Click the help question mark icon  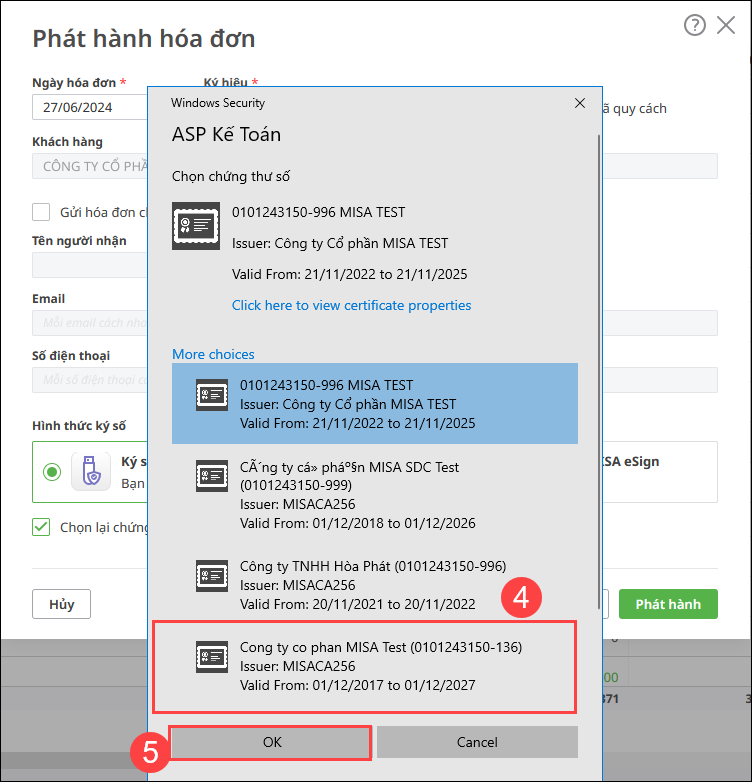[695, 26]
